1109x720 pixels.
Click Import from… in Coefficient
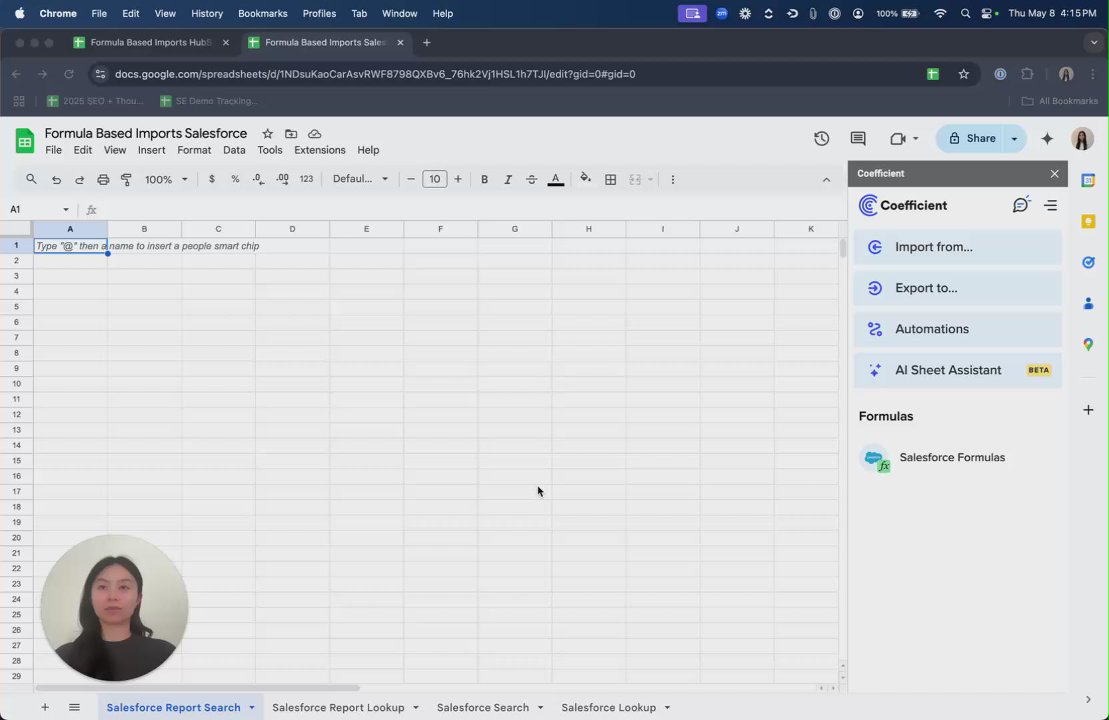pyautogui.click(x=958, y=247)
